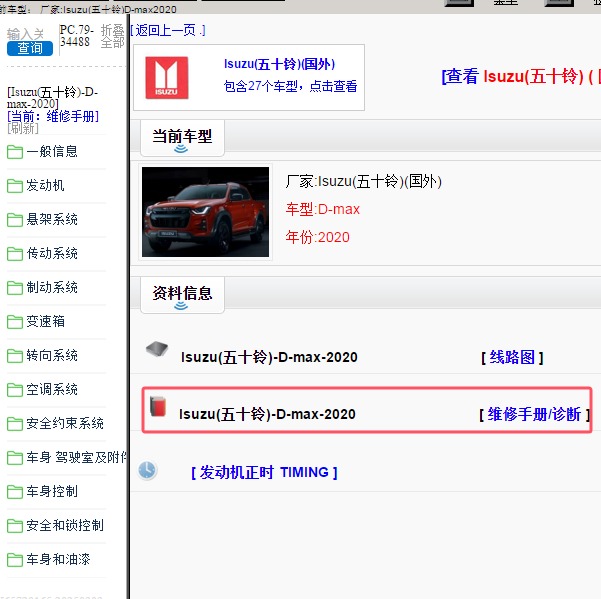Image resolution: width=601 pixels, height=599 pixels.
Task: Click folder icon beside 转向系统
Action: [x=15, y=356]
